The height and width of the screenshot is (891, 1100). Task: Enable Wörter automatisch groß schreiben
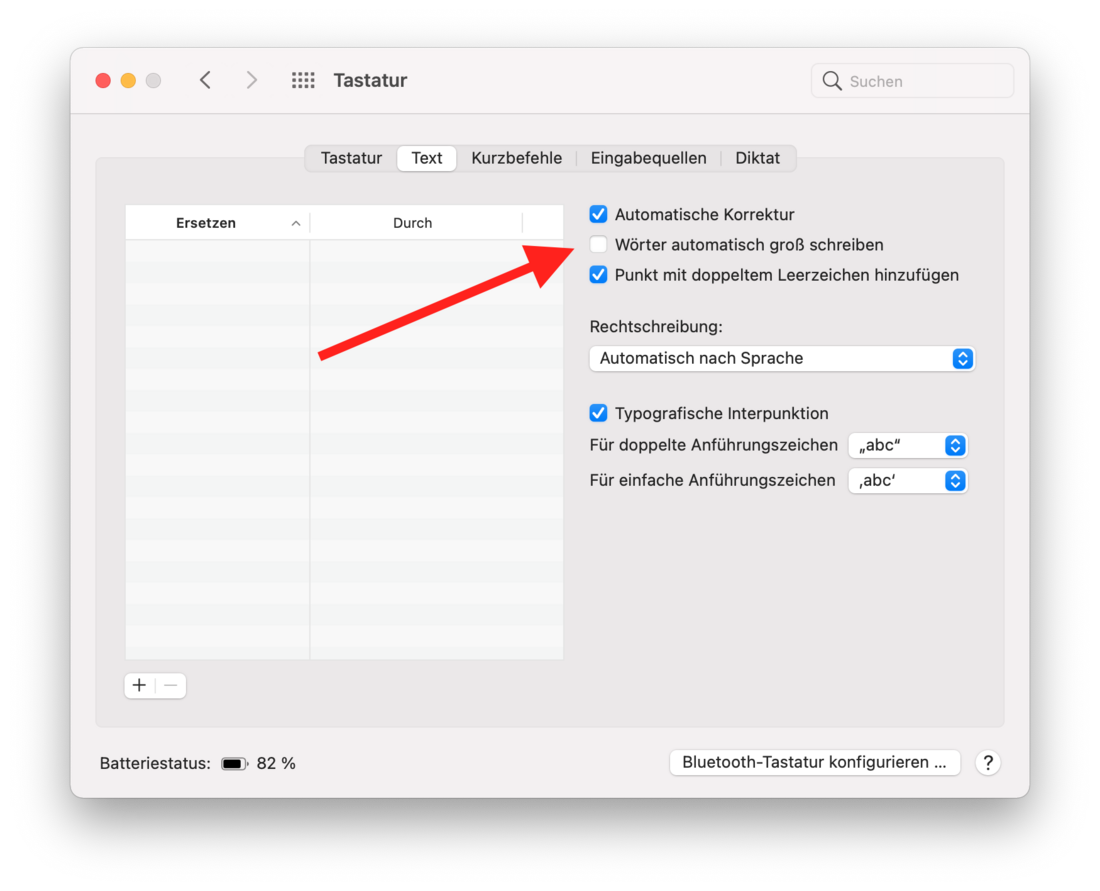click(x=599, y=245)
